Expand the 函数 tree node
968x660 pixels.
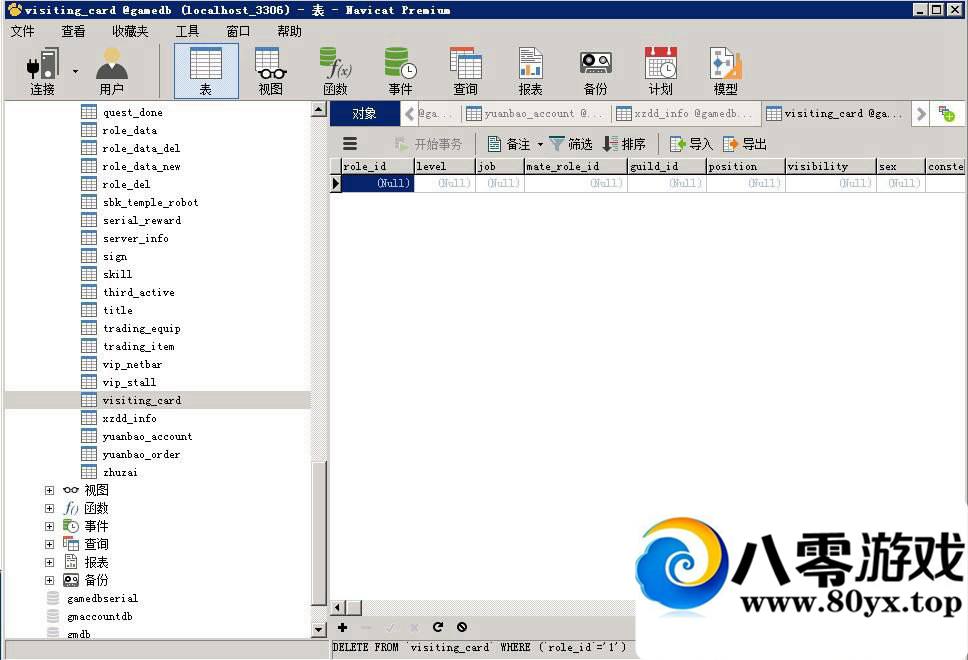click(x=49, y=508)
